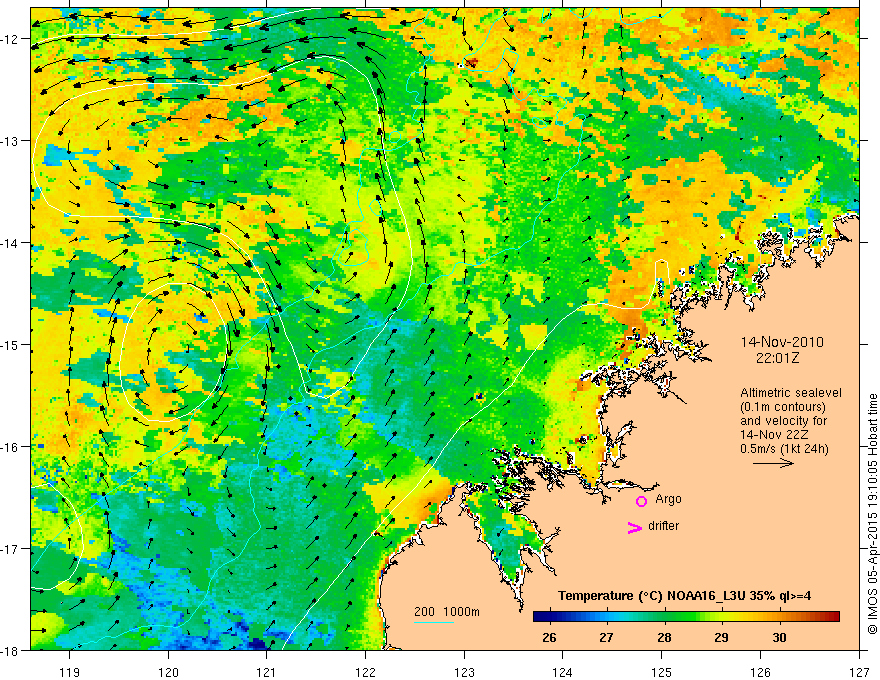Click latitude axis label '-12'
Screen dimensions: 880x680
11,39
